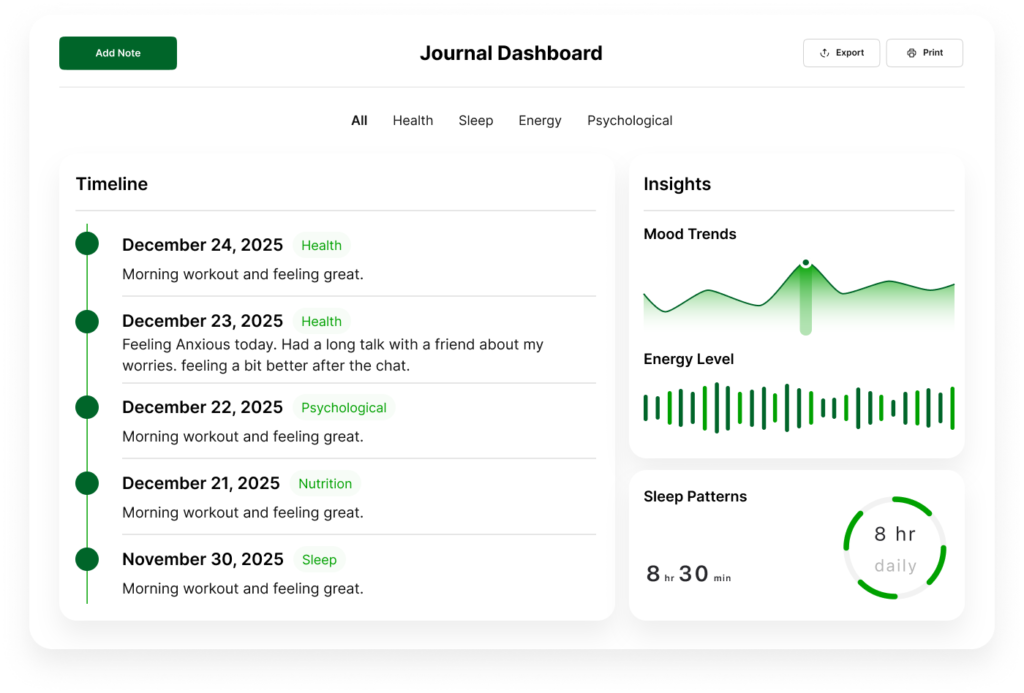Click the Psychological tag on December 22
The width and height of the screenshot is (1024, 693).
click(x=343, y=408)
